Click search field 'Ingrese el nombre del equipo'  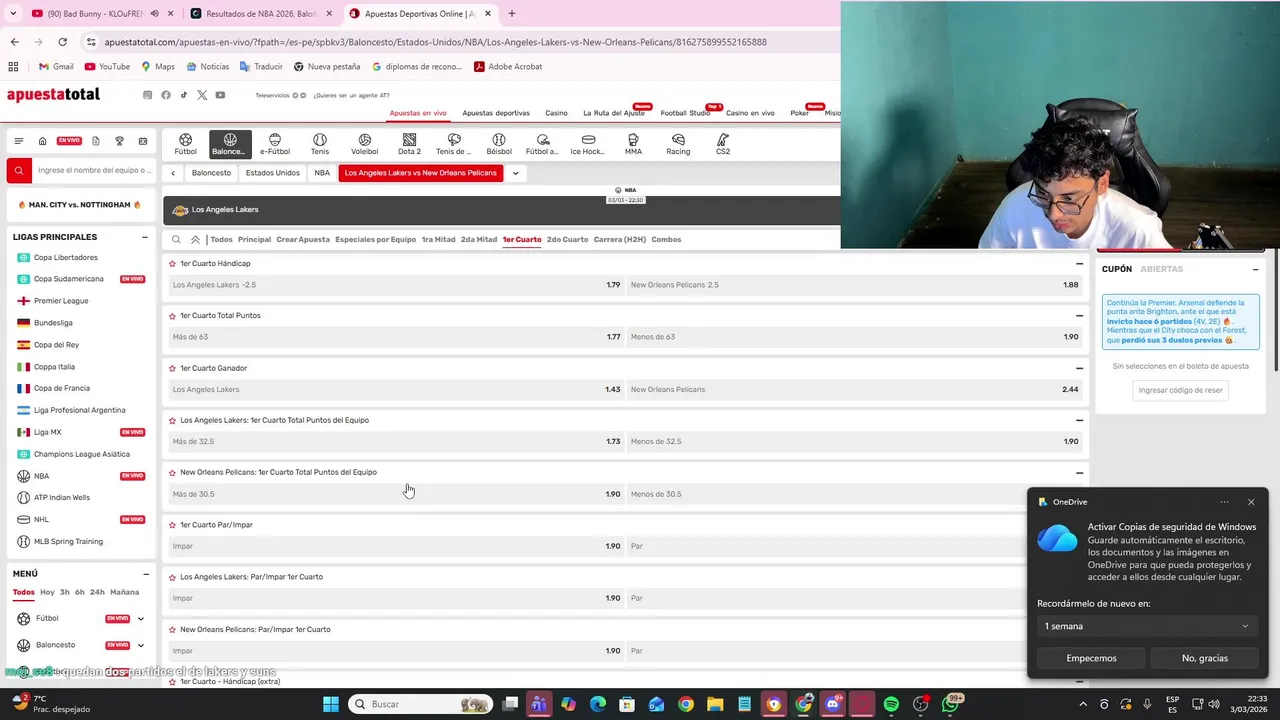click(x=94, y=171)
